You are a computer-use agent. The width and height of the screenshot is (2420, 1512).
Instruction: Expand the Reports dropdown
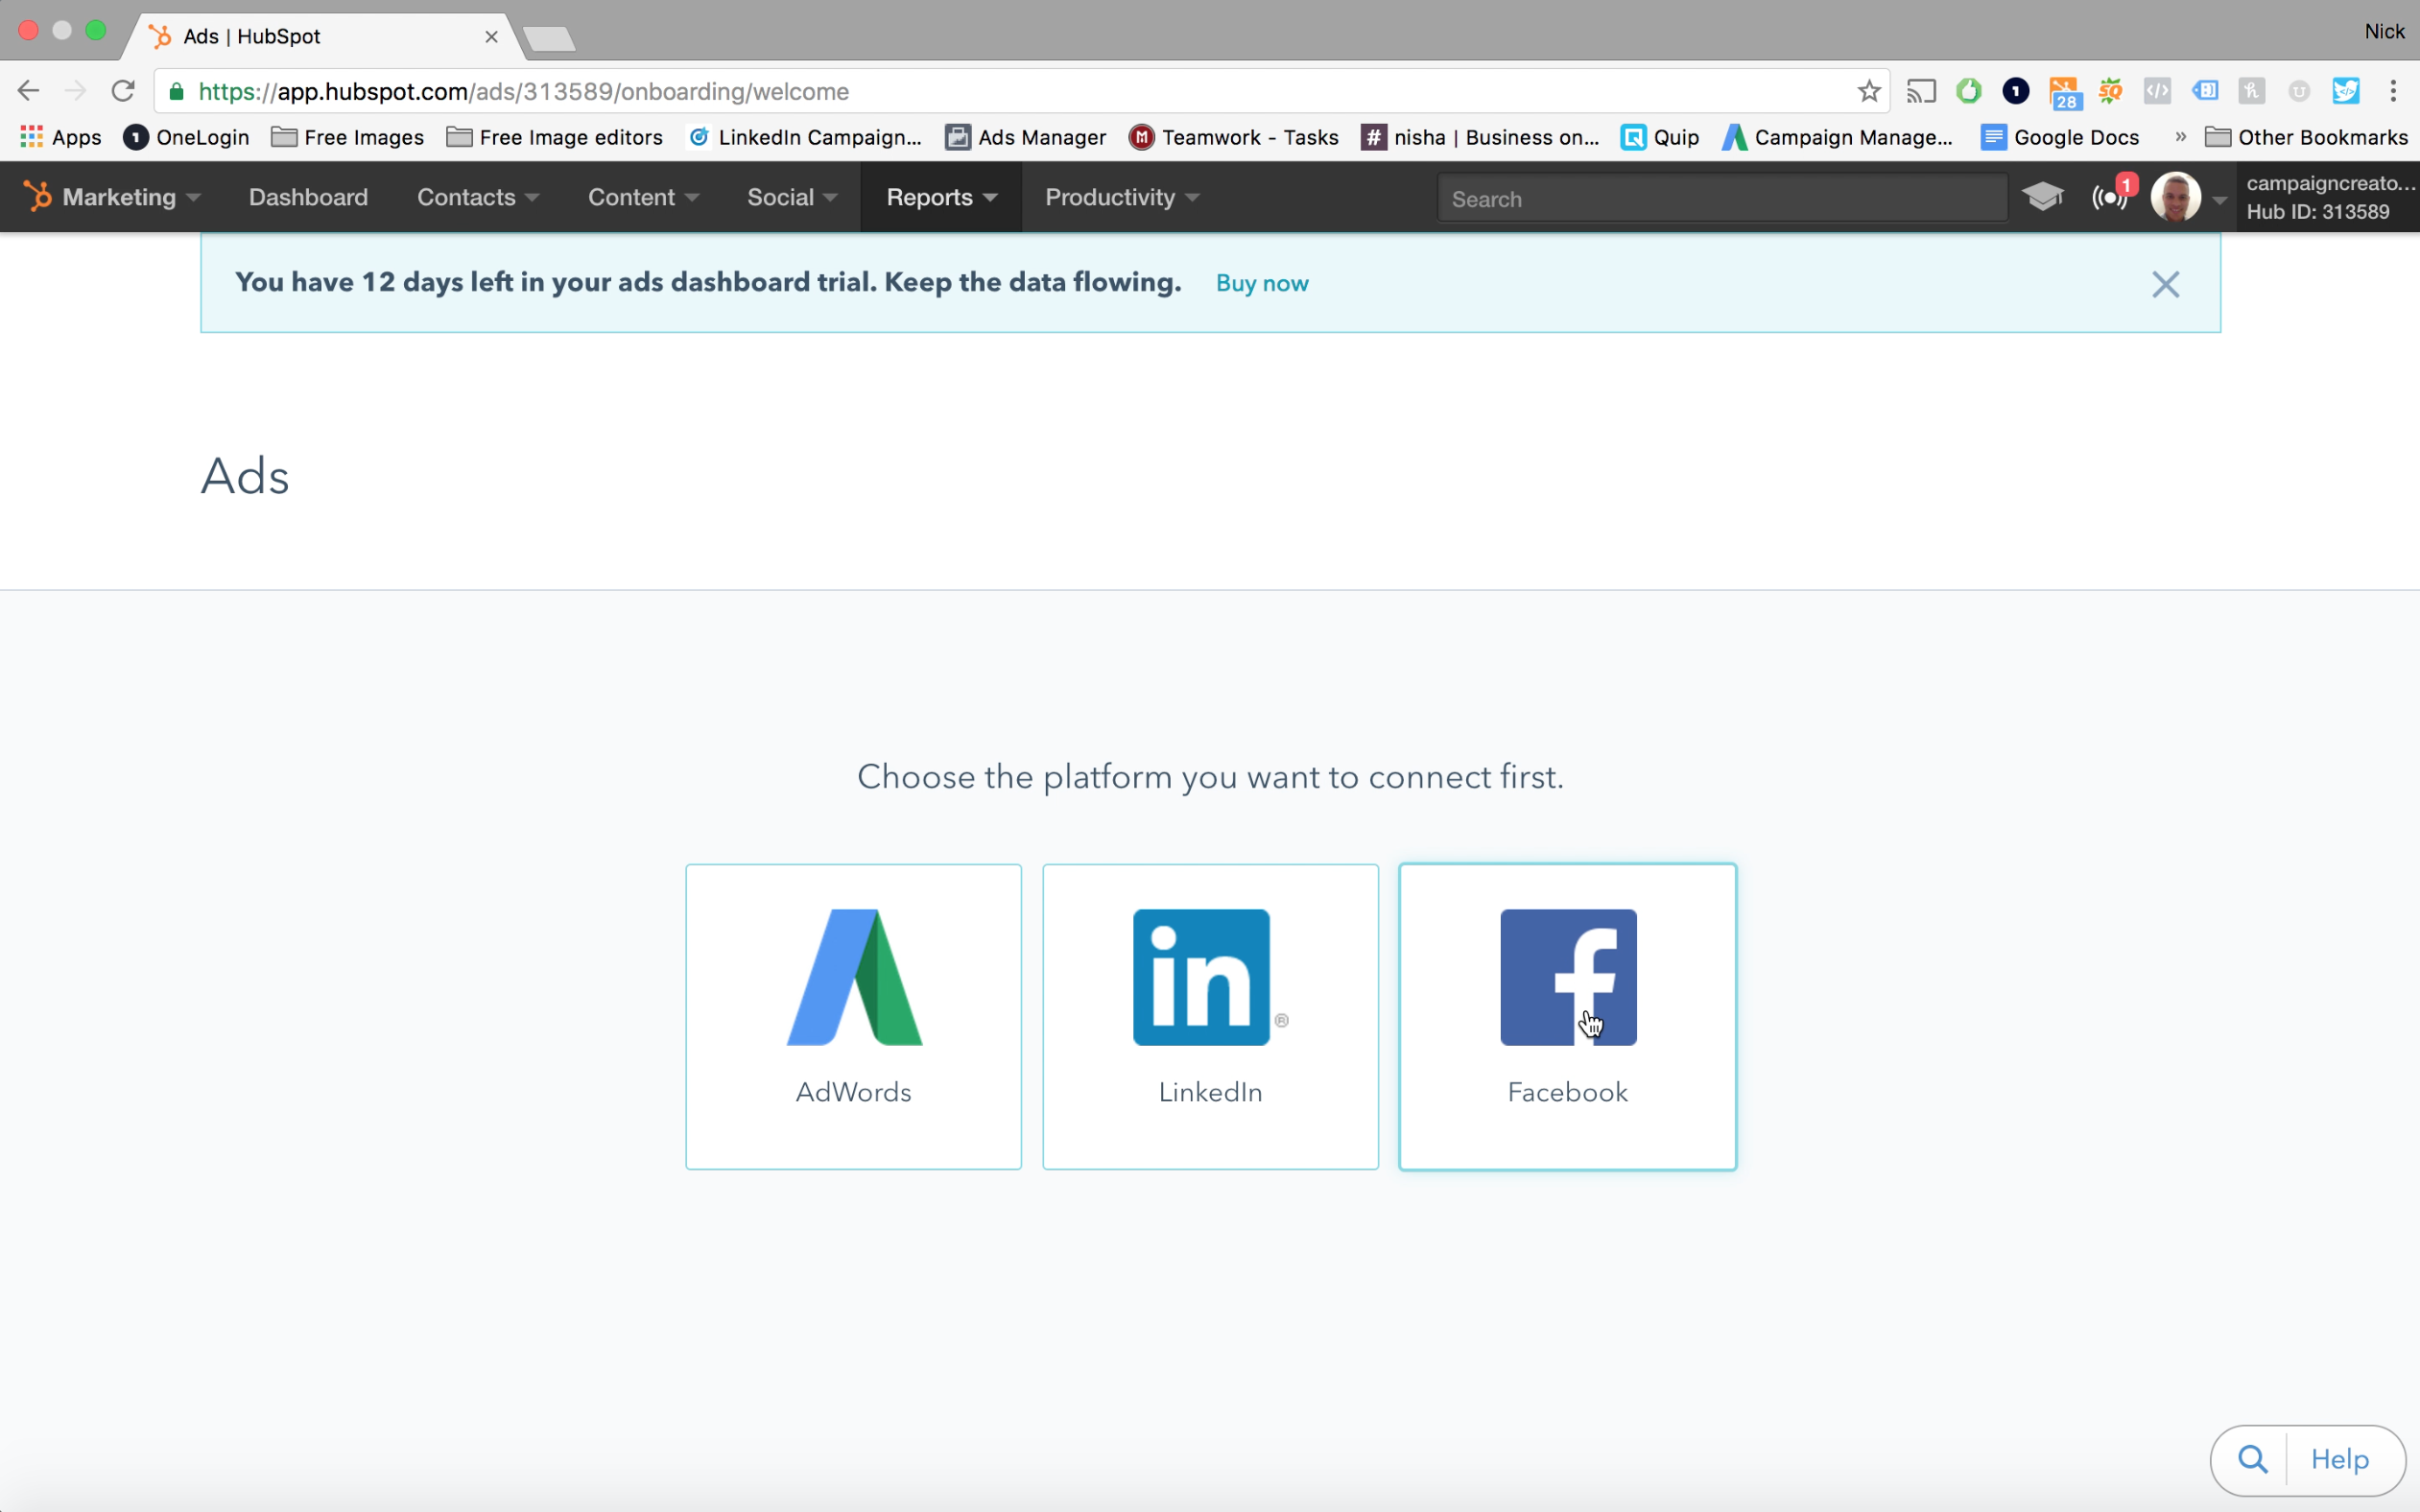coord(938,197)
